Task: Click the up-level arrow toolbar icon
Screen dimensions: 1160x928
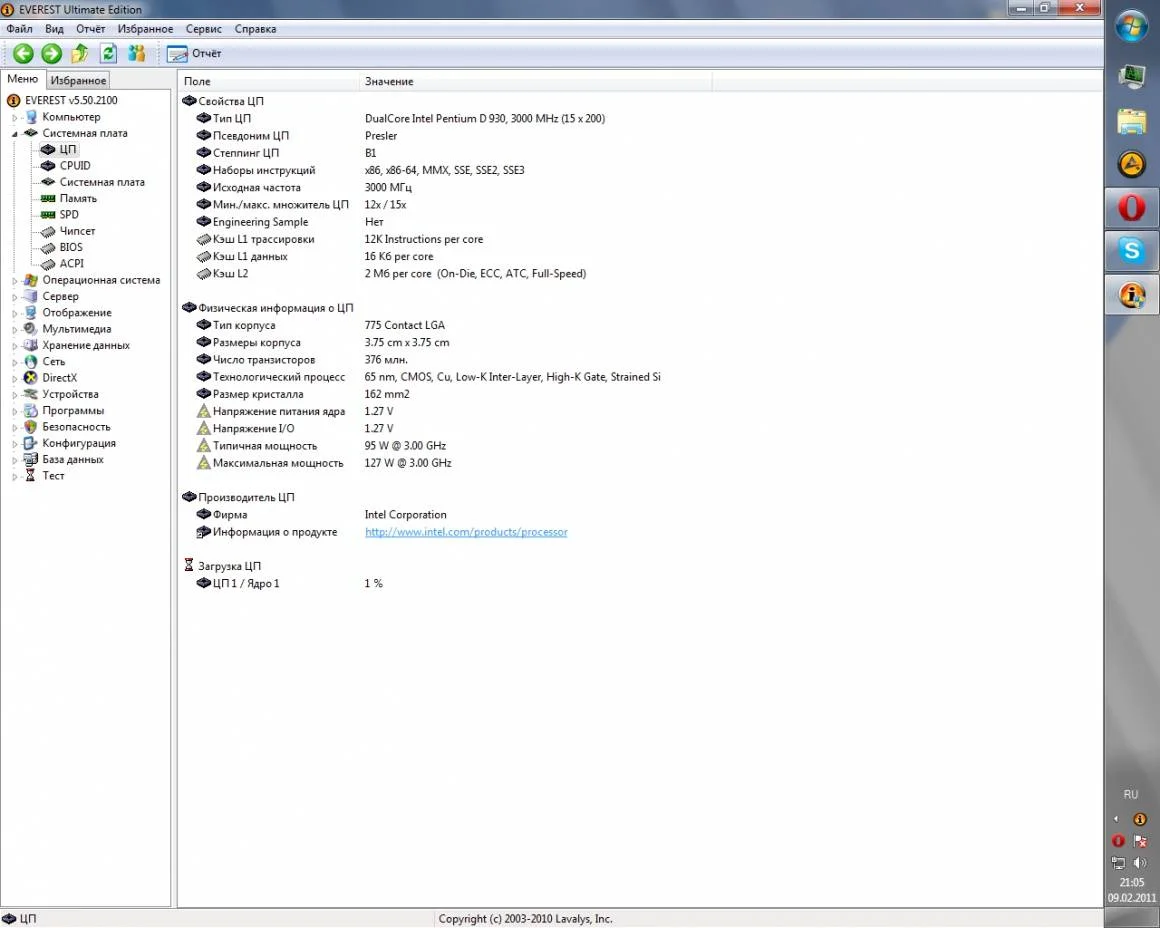Action: coord(79,53)
